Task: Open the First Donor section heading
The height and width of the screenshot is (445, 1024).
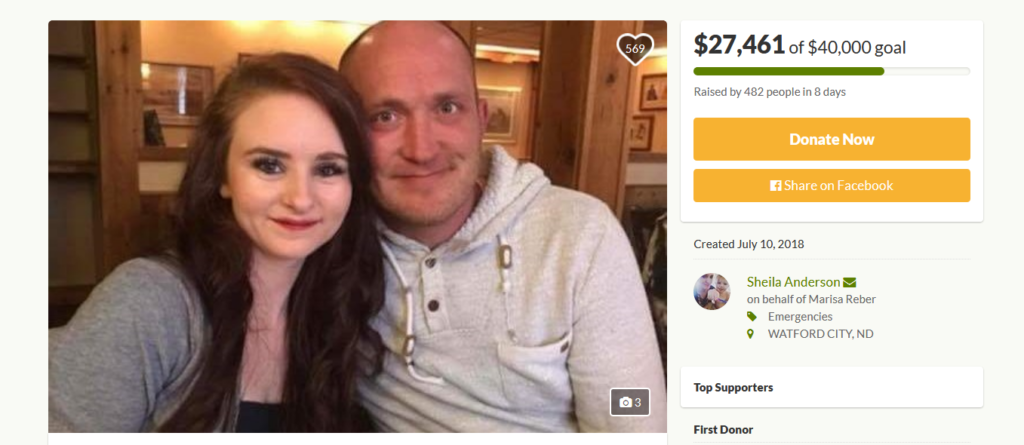Action: coord(723,430)
